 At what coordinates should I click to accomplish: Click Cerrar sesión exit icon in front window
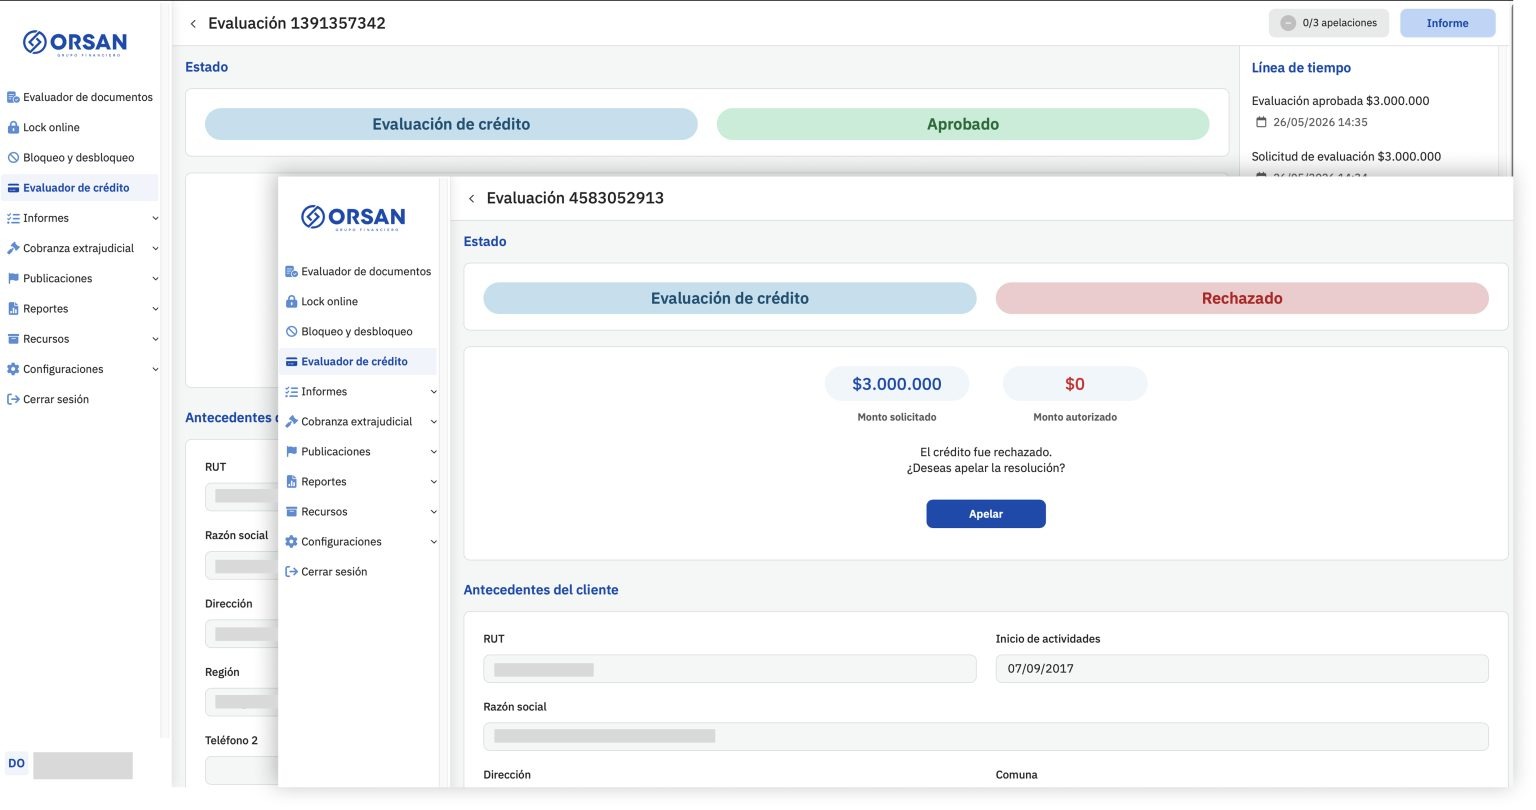[x=291, y=571]
